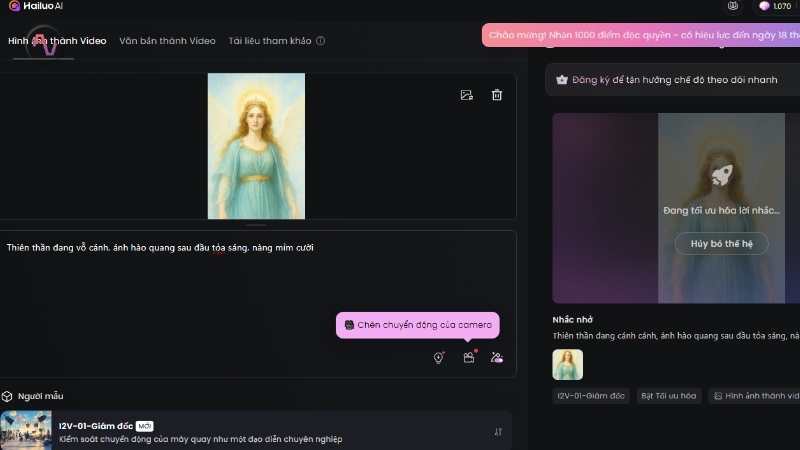Screen dimensions: 800x450
Task: Click the cube icon next to Người mẫu
Action: click(x=7, y=396)
